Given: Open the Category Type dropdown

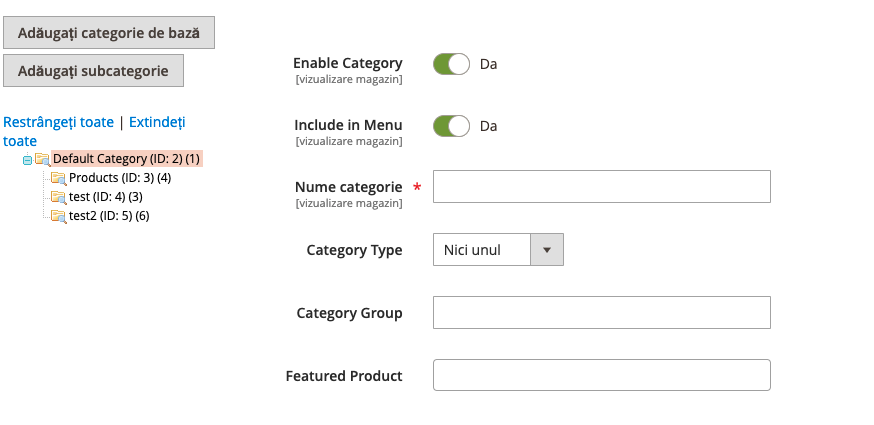Looking at the screenshot, I should (x=498, y=249).
